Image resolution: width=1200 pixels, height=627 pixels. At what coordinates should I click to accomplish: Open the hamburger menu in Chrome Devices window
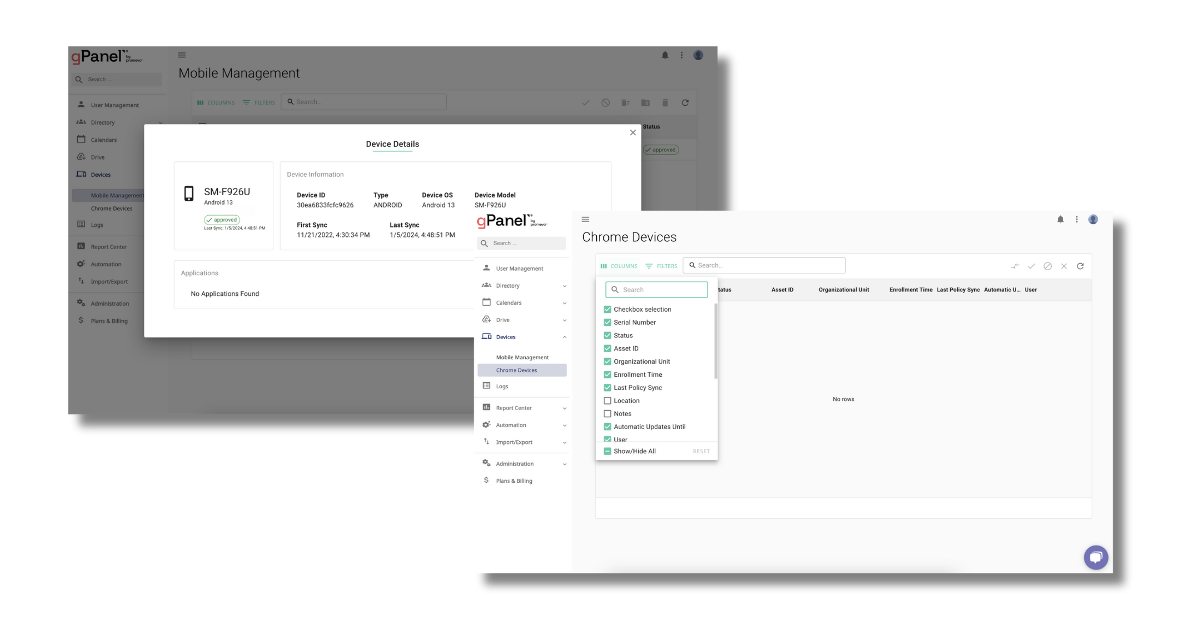pyautogui.click(x=586, y=219)
